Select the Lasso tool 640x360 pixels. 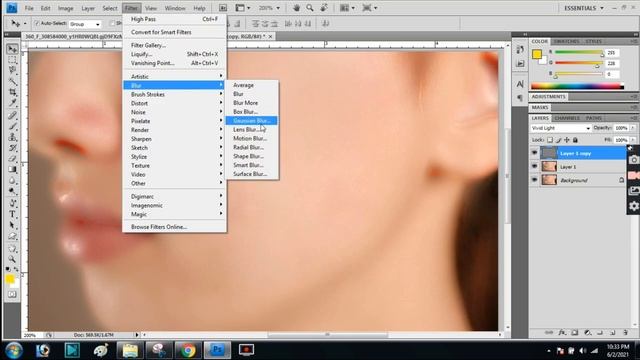tap(12, 71)
